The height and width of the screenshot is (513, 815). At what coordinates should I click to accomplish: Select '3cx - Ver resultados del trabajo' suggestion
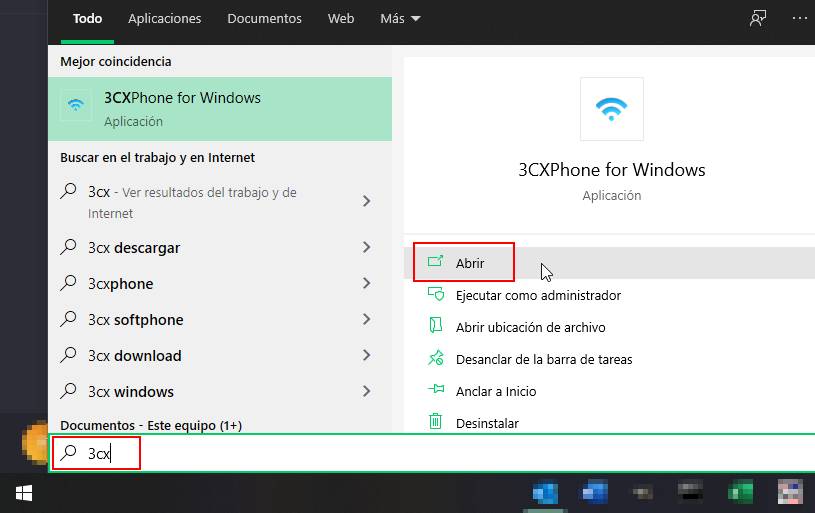220,202
